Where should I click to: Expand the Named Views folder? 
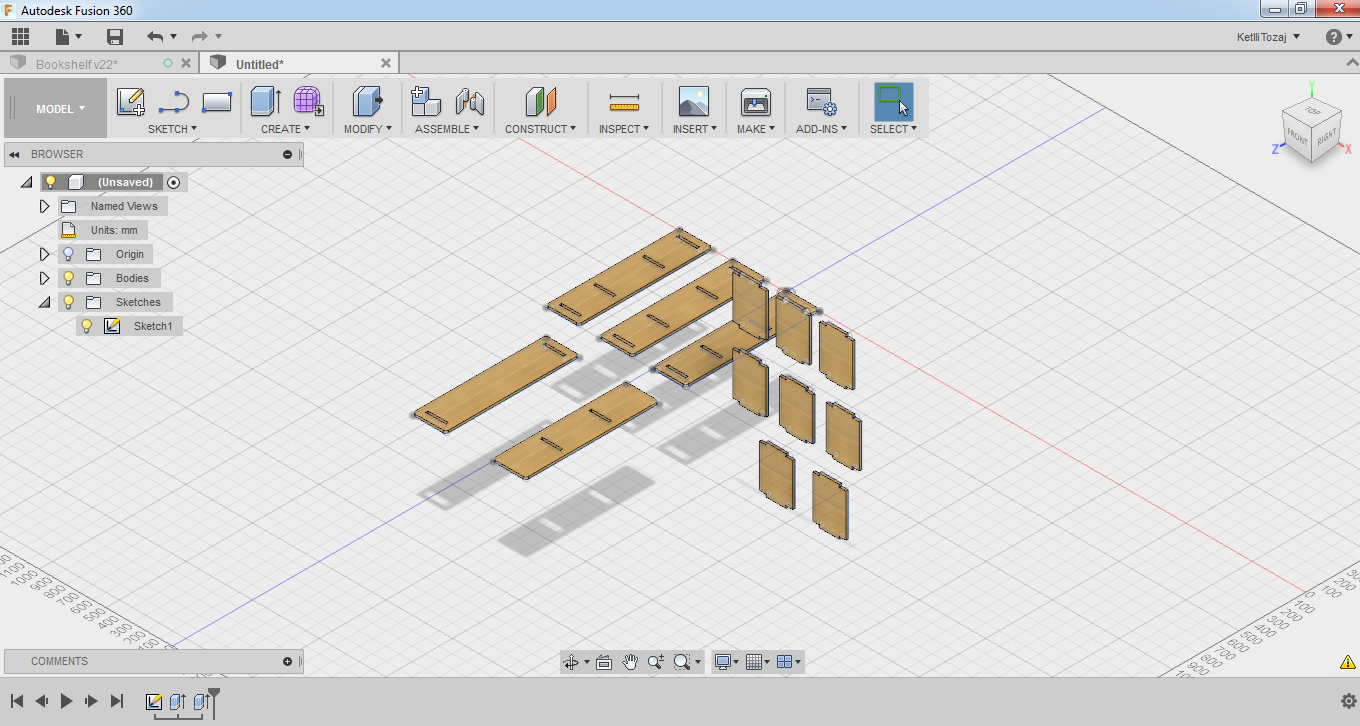(x=44, y=206)
